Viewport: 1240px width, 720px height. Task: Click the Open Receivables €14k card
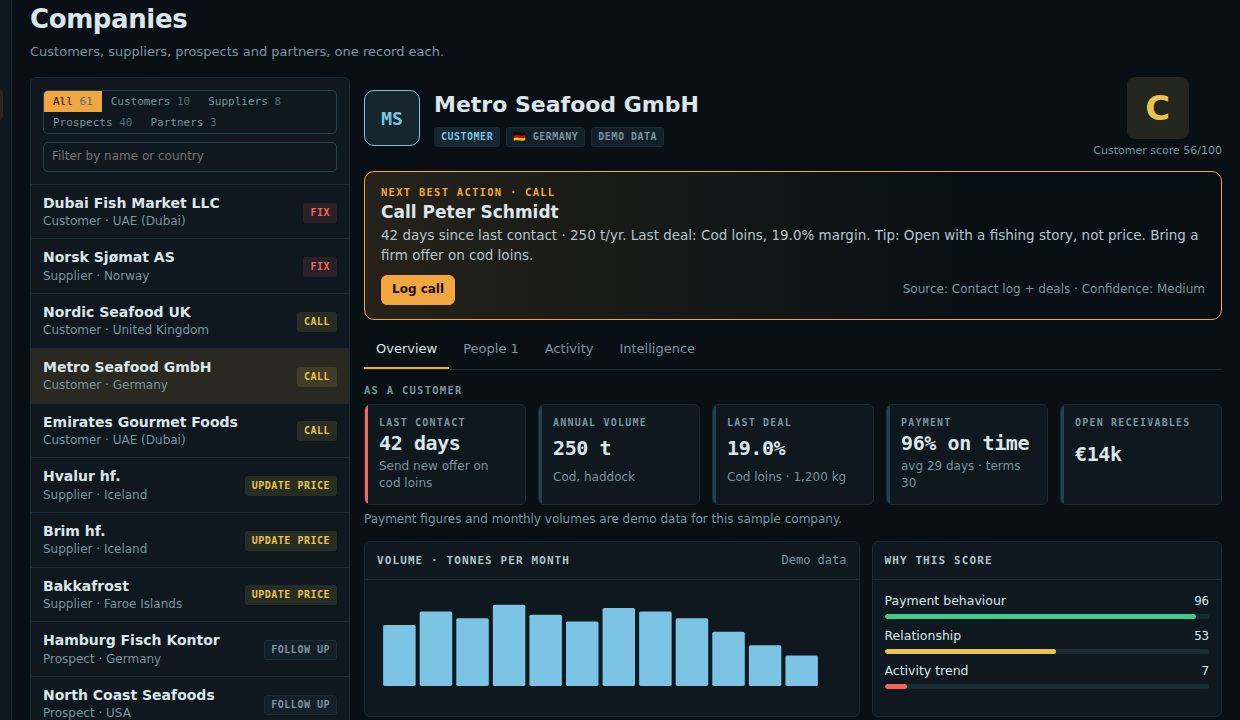1141,454
